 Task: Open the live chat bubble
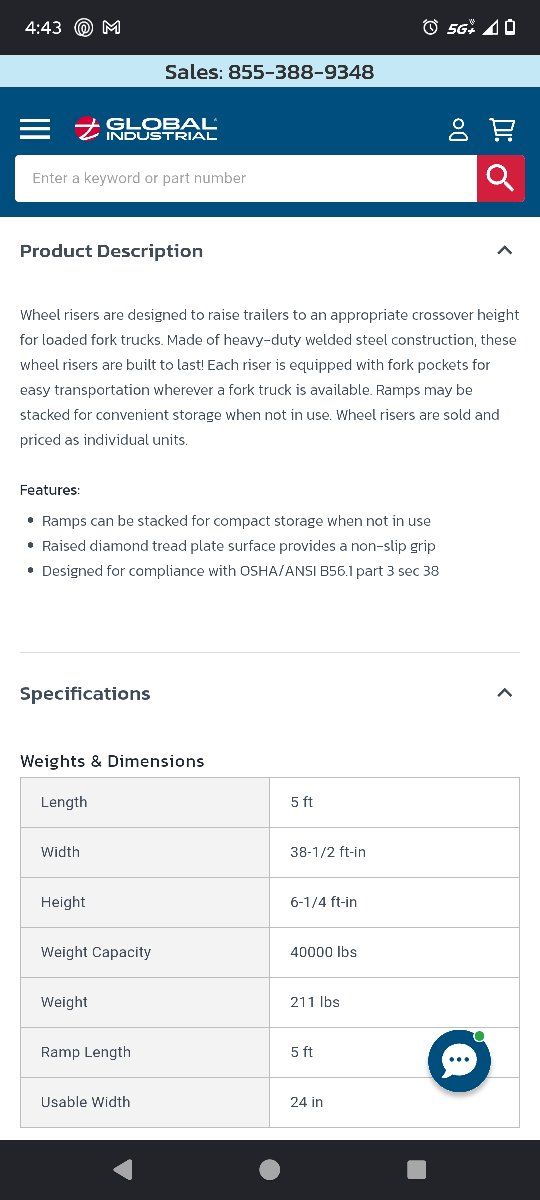[459, 1061]
